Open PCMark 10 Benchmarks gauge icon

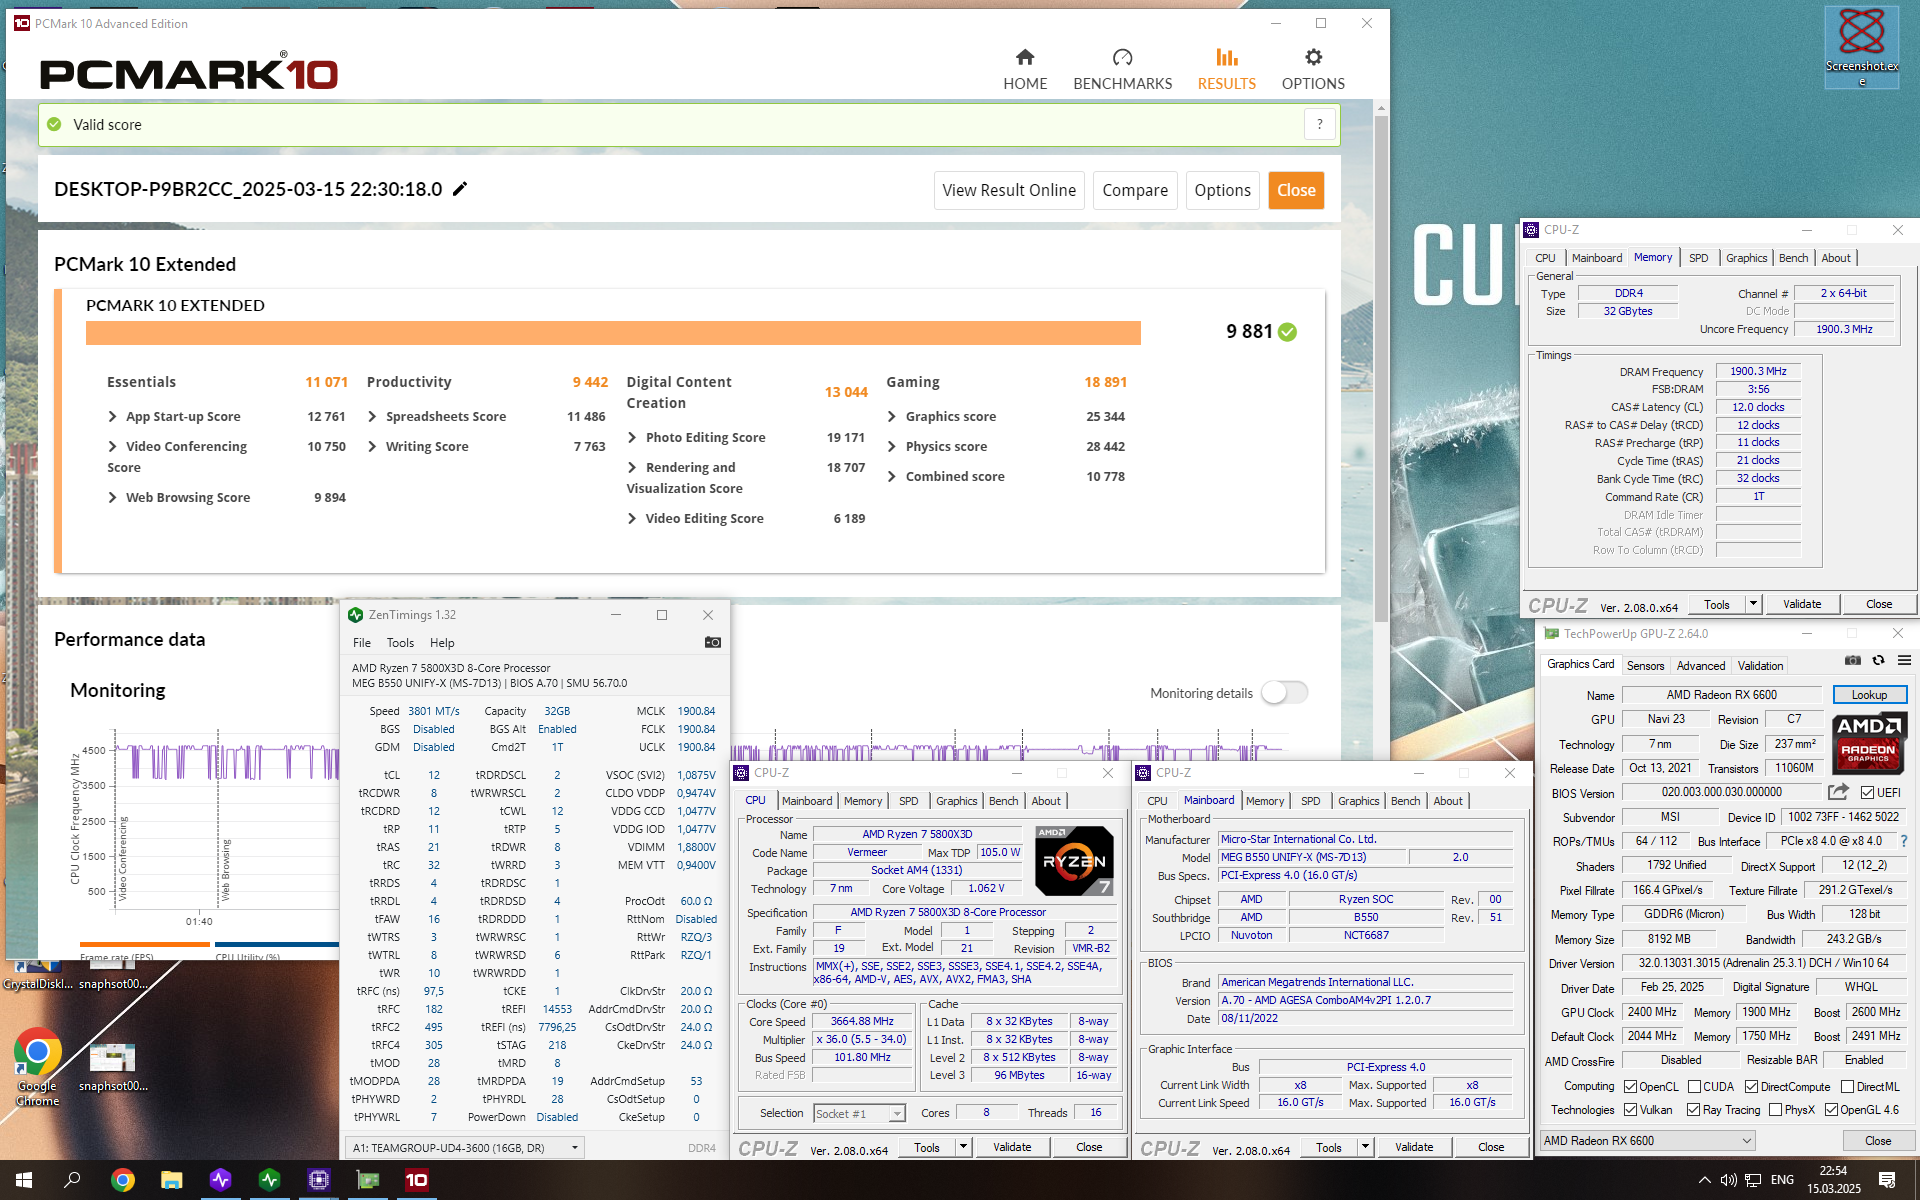point(1122,57)
